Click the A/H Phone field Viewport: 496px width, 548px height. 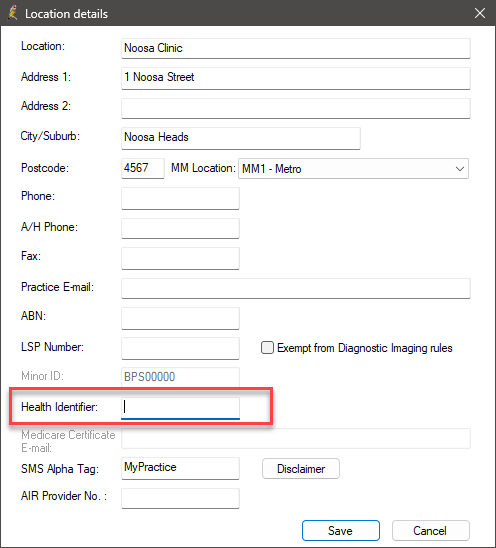click(180, 228)
